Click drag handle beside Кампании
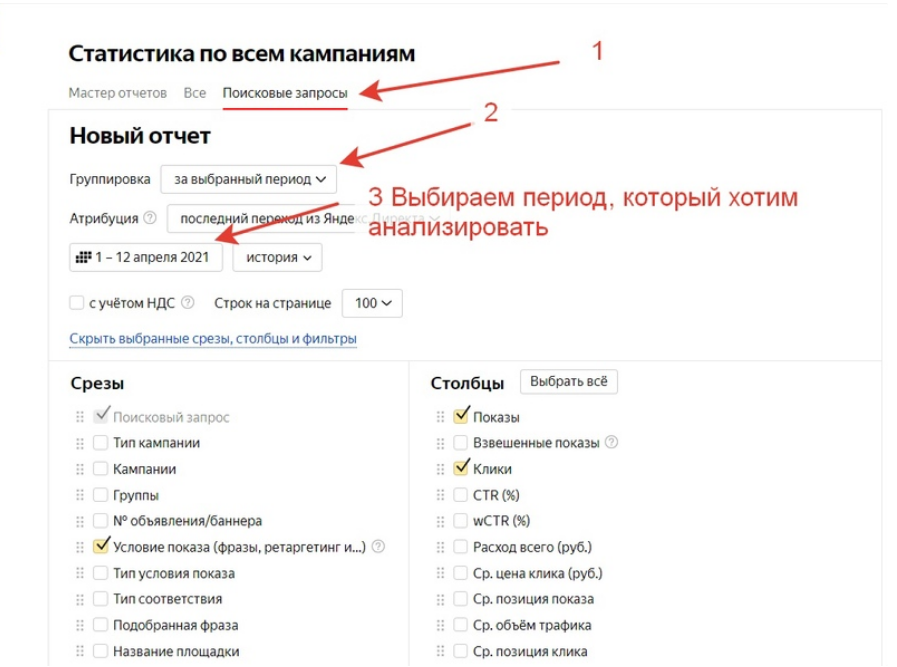 [80, 469]
